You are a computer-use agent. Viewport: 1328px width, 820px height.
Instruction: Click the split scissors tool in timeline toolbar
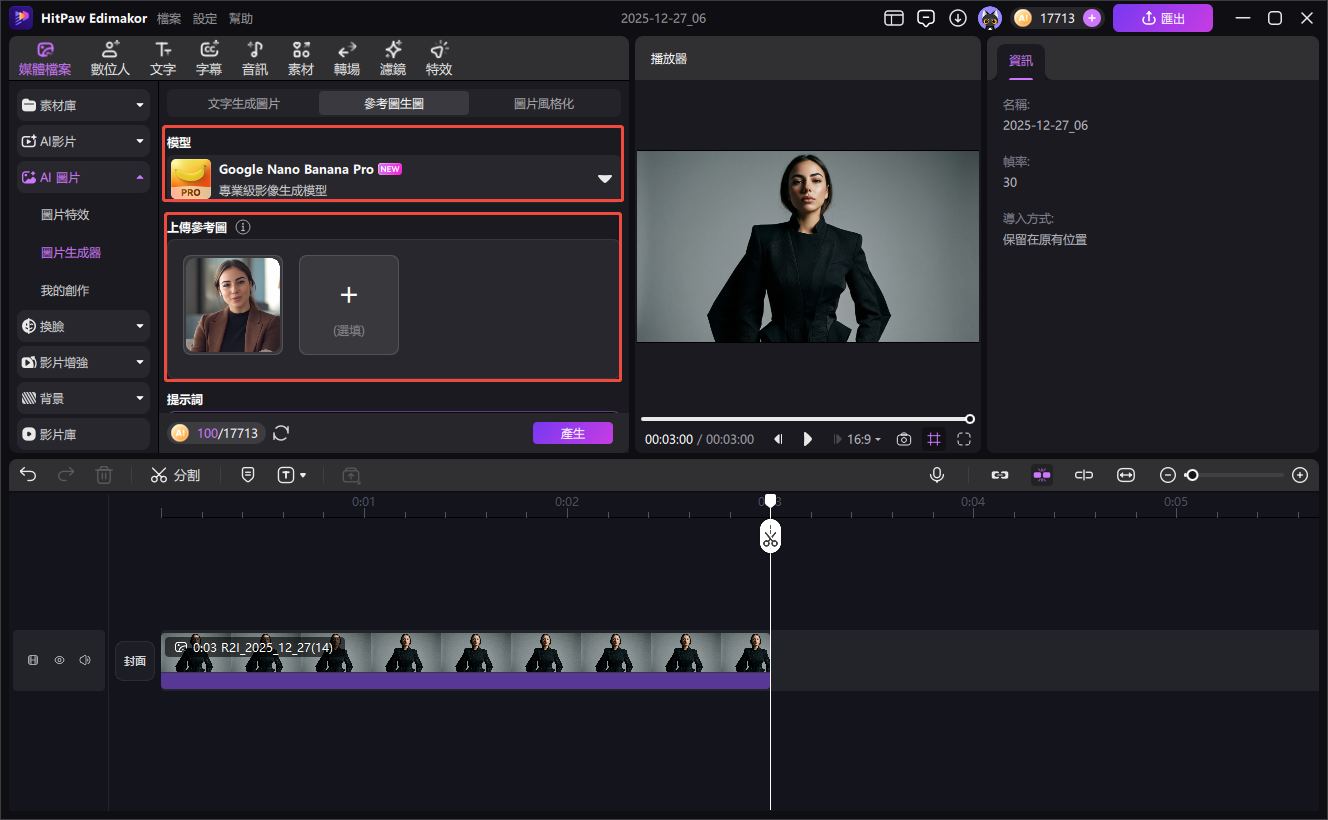tap(175, 475)
